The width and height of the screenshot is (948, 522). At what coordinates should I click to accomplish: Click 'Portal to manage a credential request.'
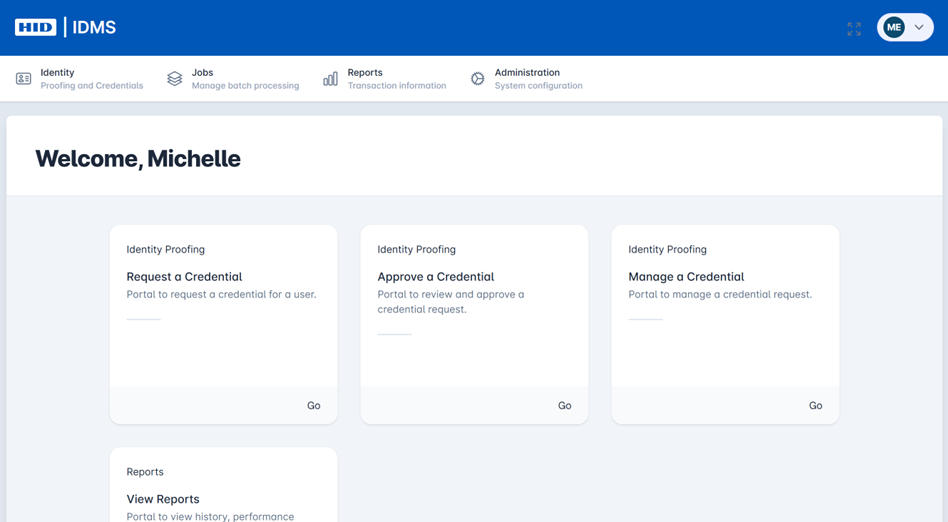(720, 295)
